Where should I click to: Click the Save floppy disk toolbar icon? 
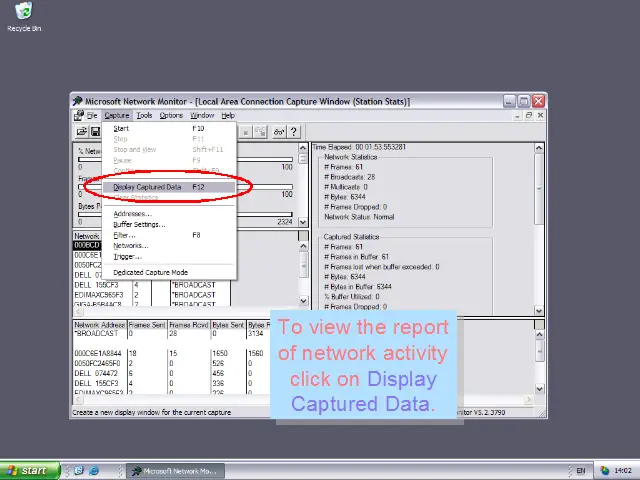(95, 132)
